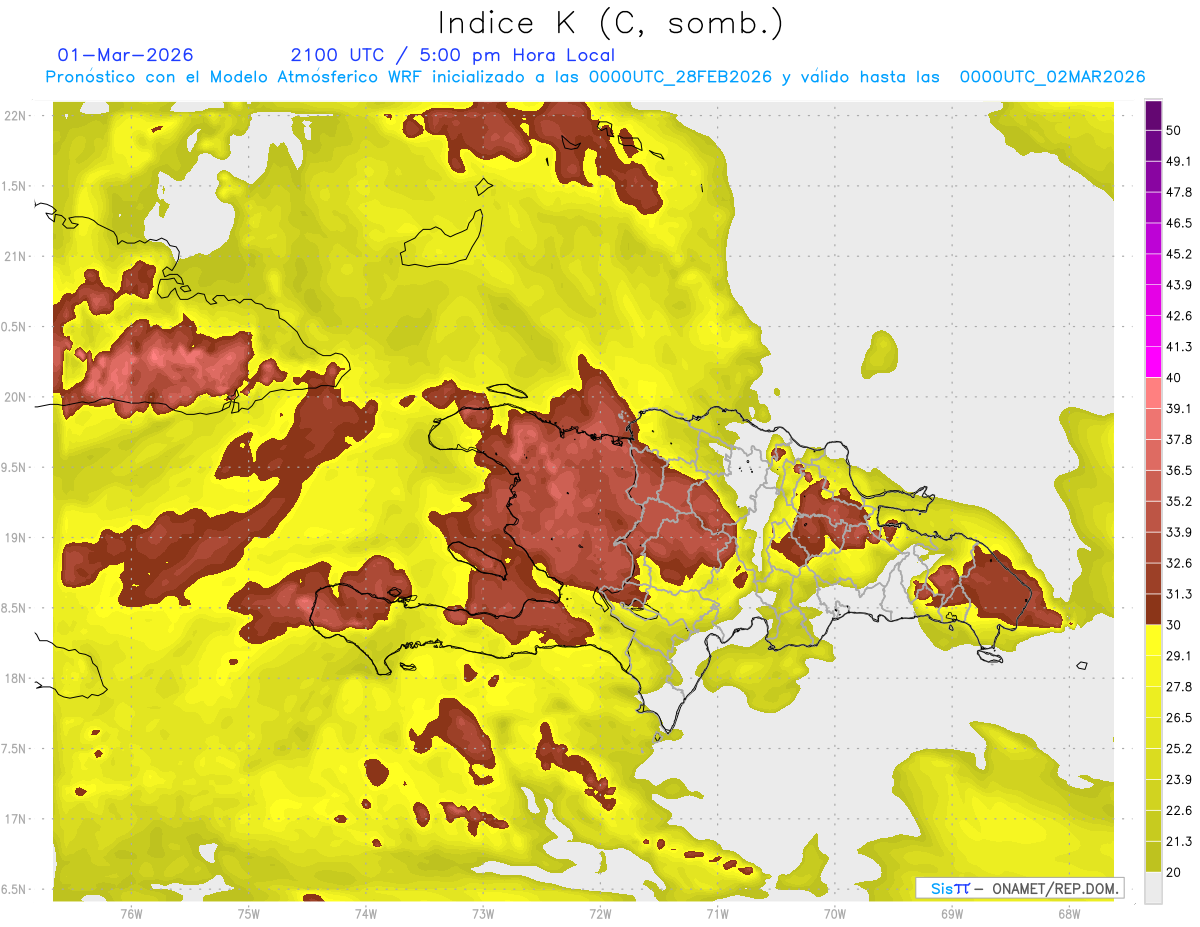Click the '40' colorbar value
Image resolution: width=1200 pixels, height=927 pixels.
(1174, 378)
